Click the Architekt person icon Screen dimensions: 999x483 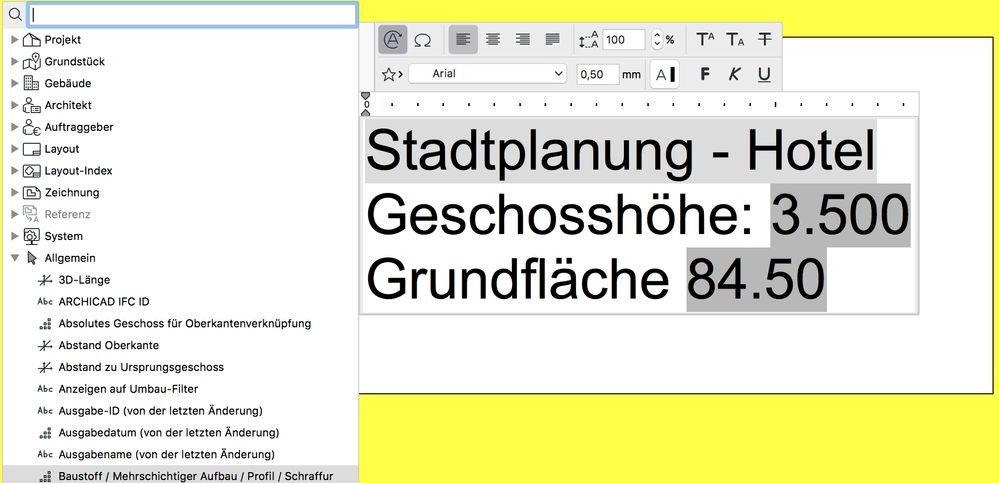click(x=32, y=105)
